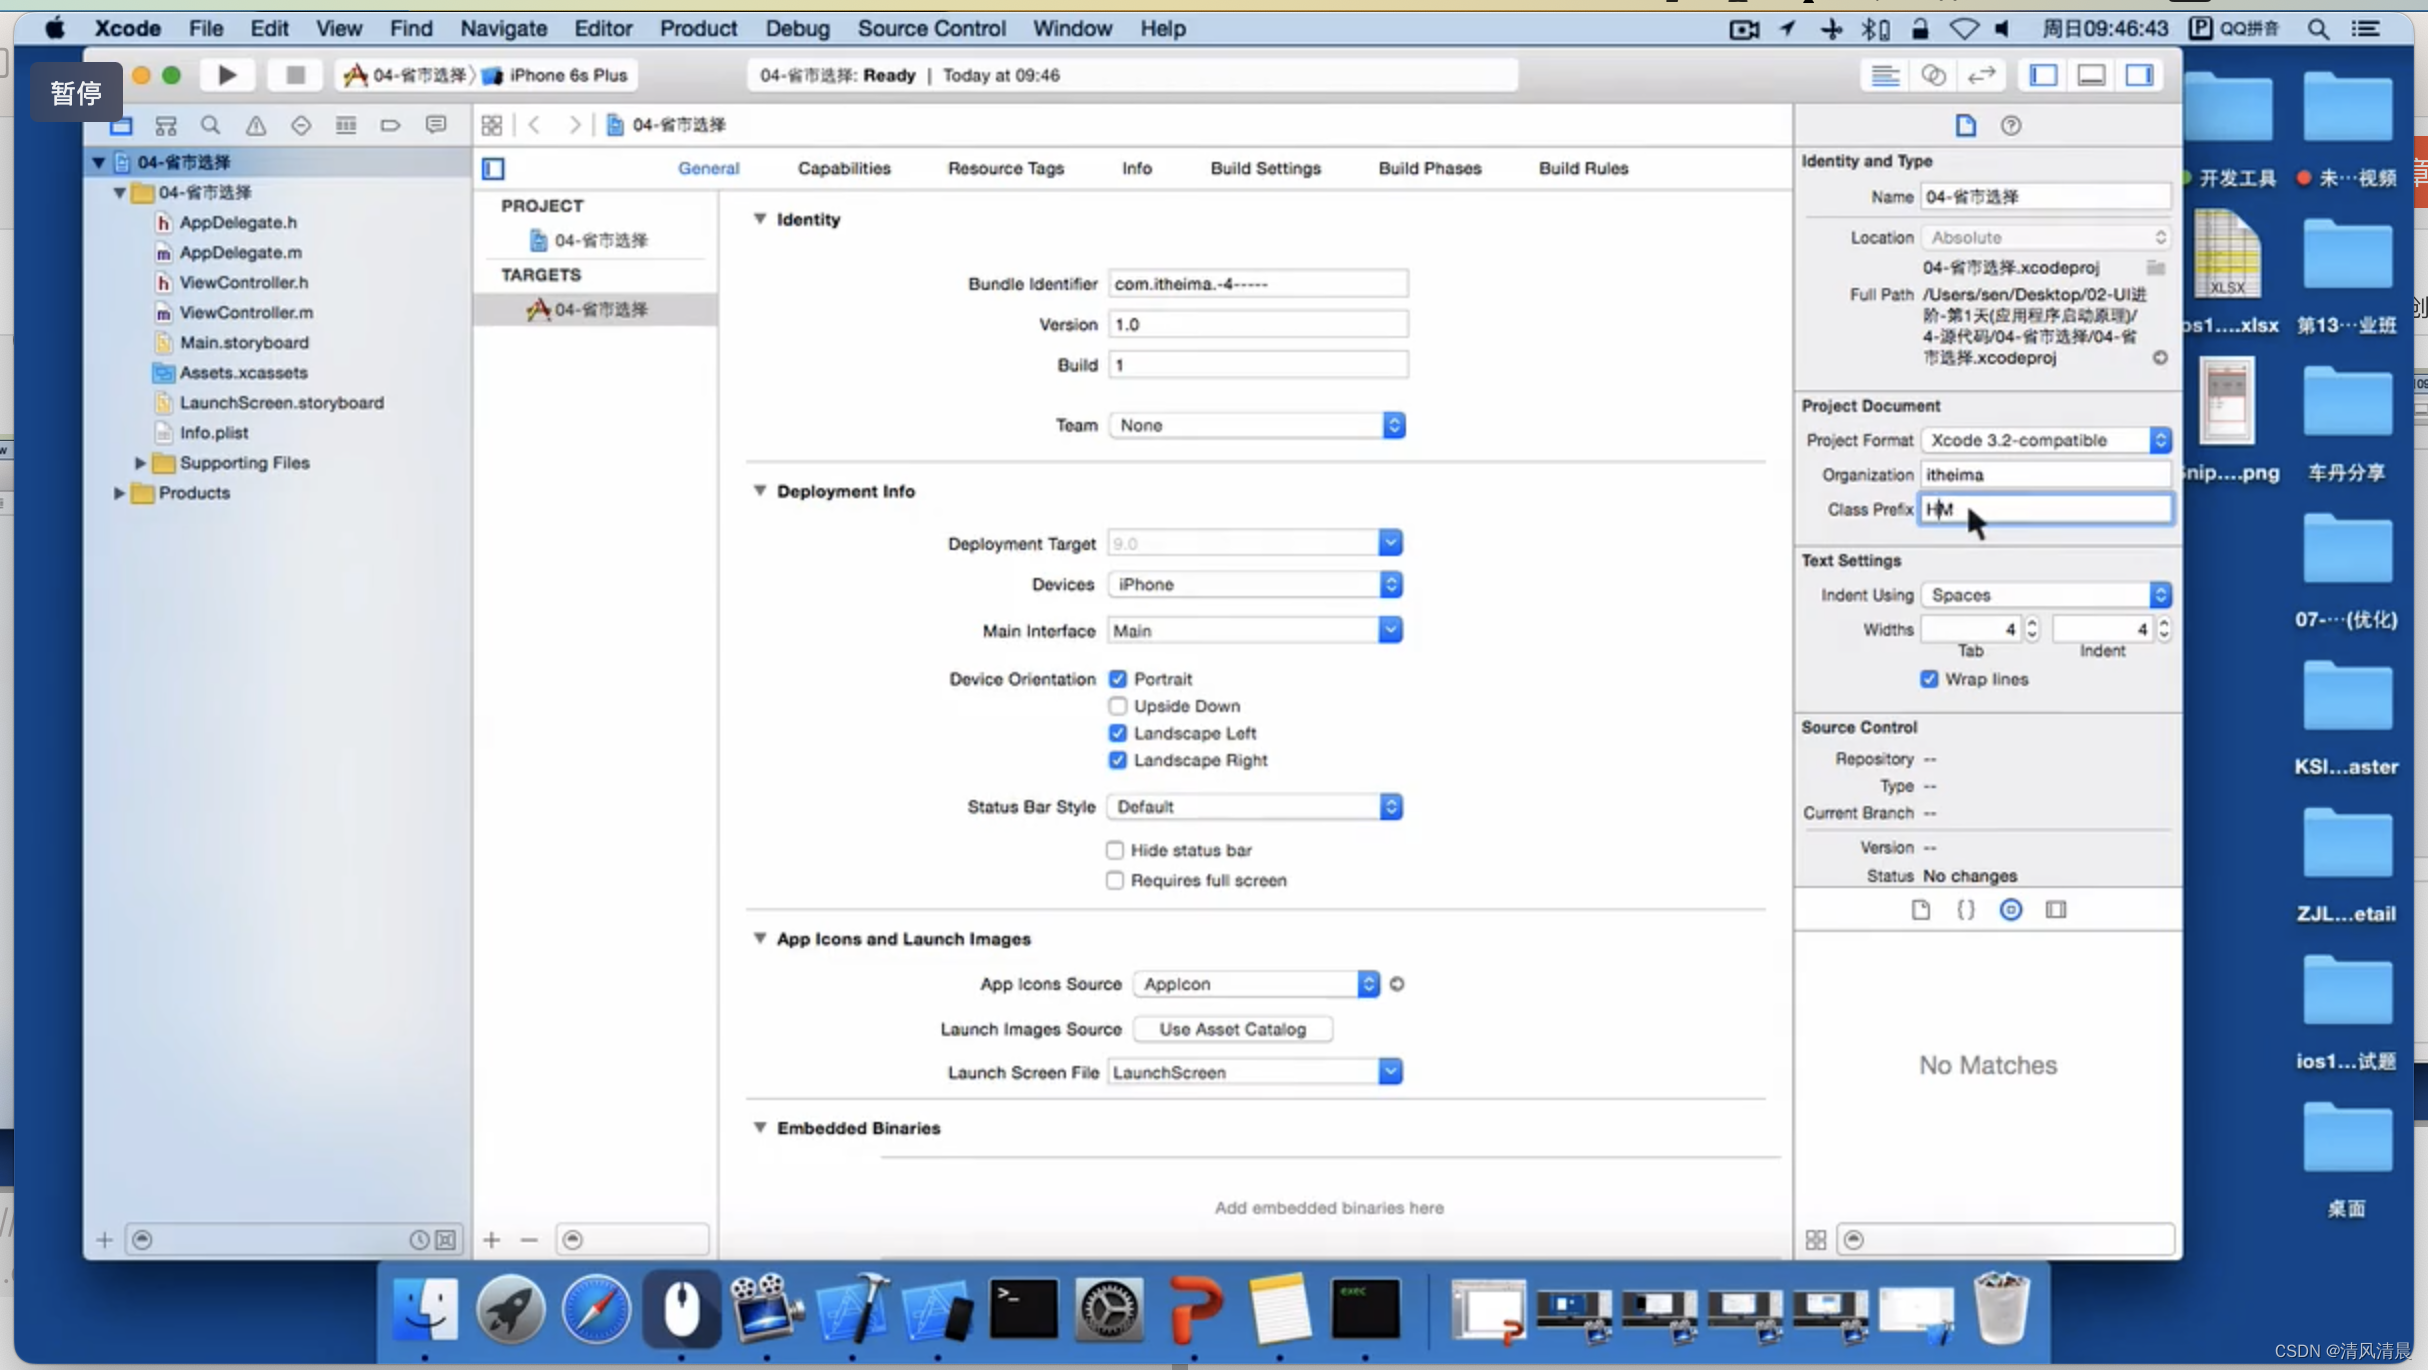
Task: Go forward in editor history
Action: click(x=574, y=125)
